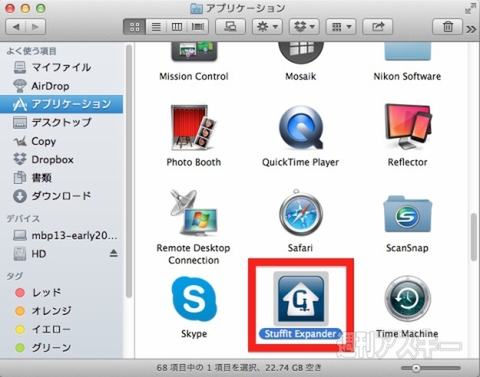Toggle full screen with corner arrows

[470, 8]
